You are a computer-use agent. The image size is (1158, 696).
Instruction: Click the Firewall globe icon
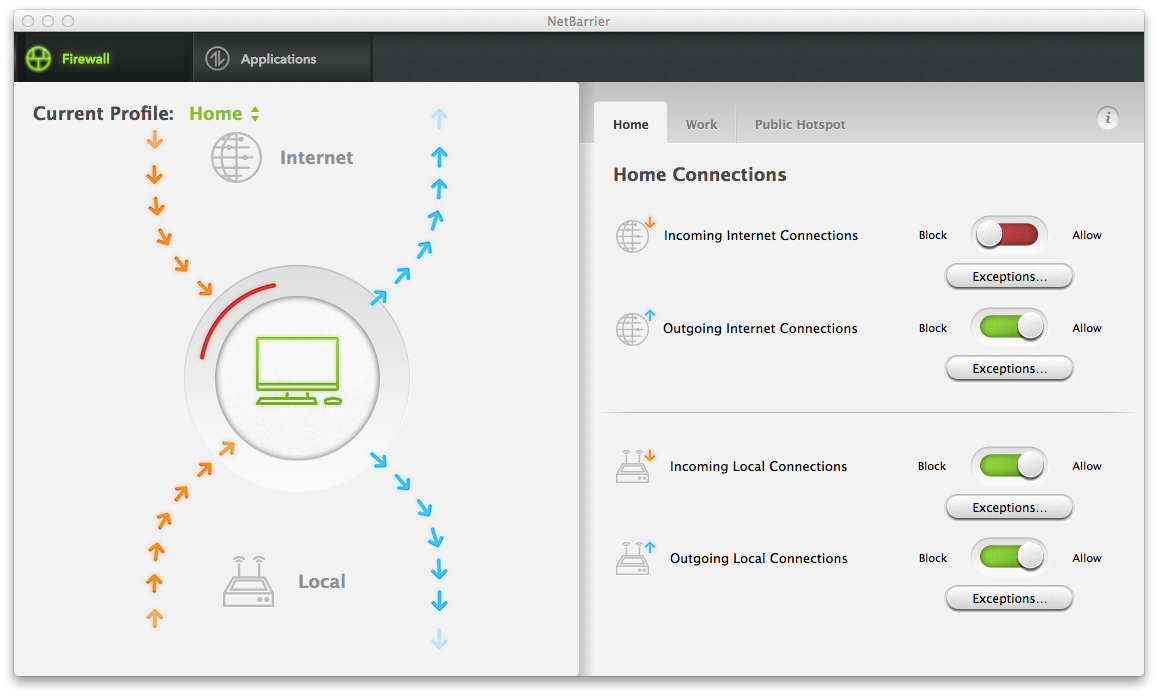[38, 58]
